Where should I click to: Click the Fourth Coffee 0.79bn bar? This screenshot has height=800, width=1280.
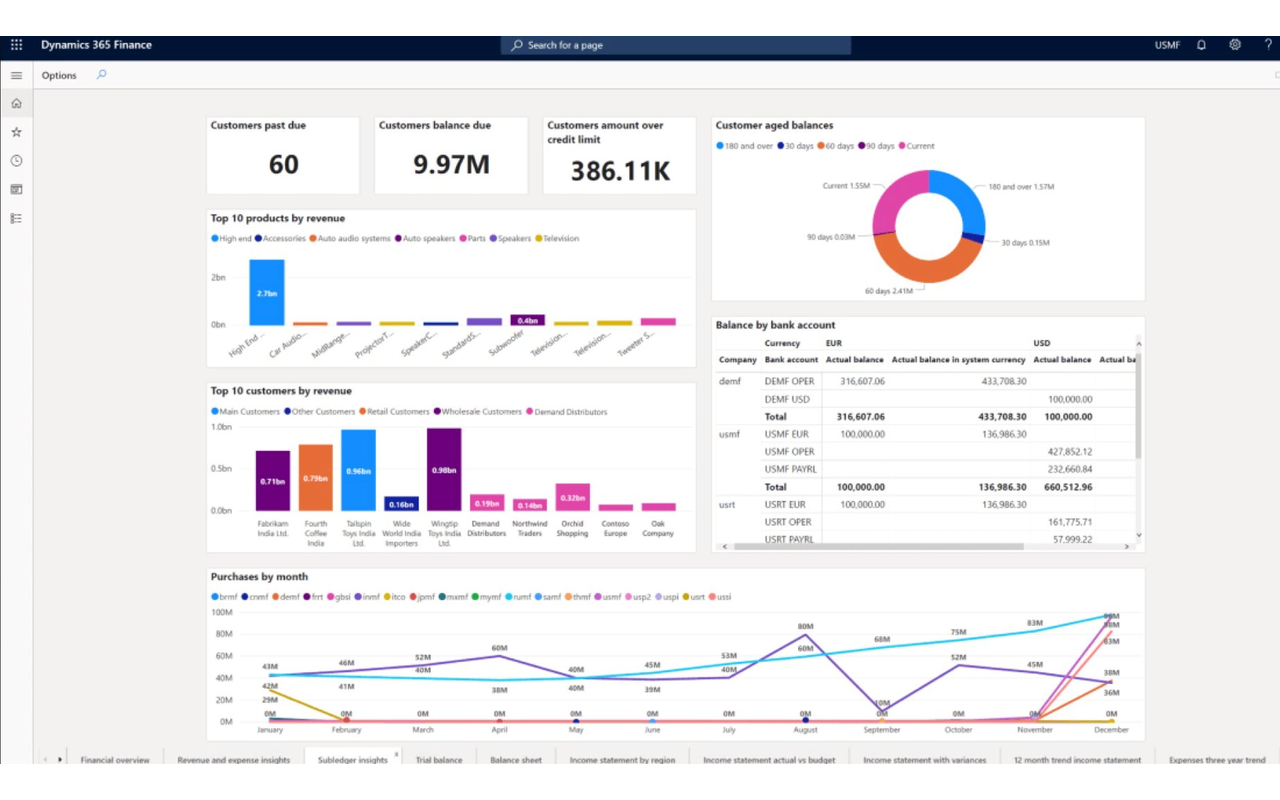(x=315, y=478)
